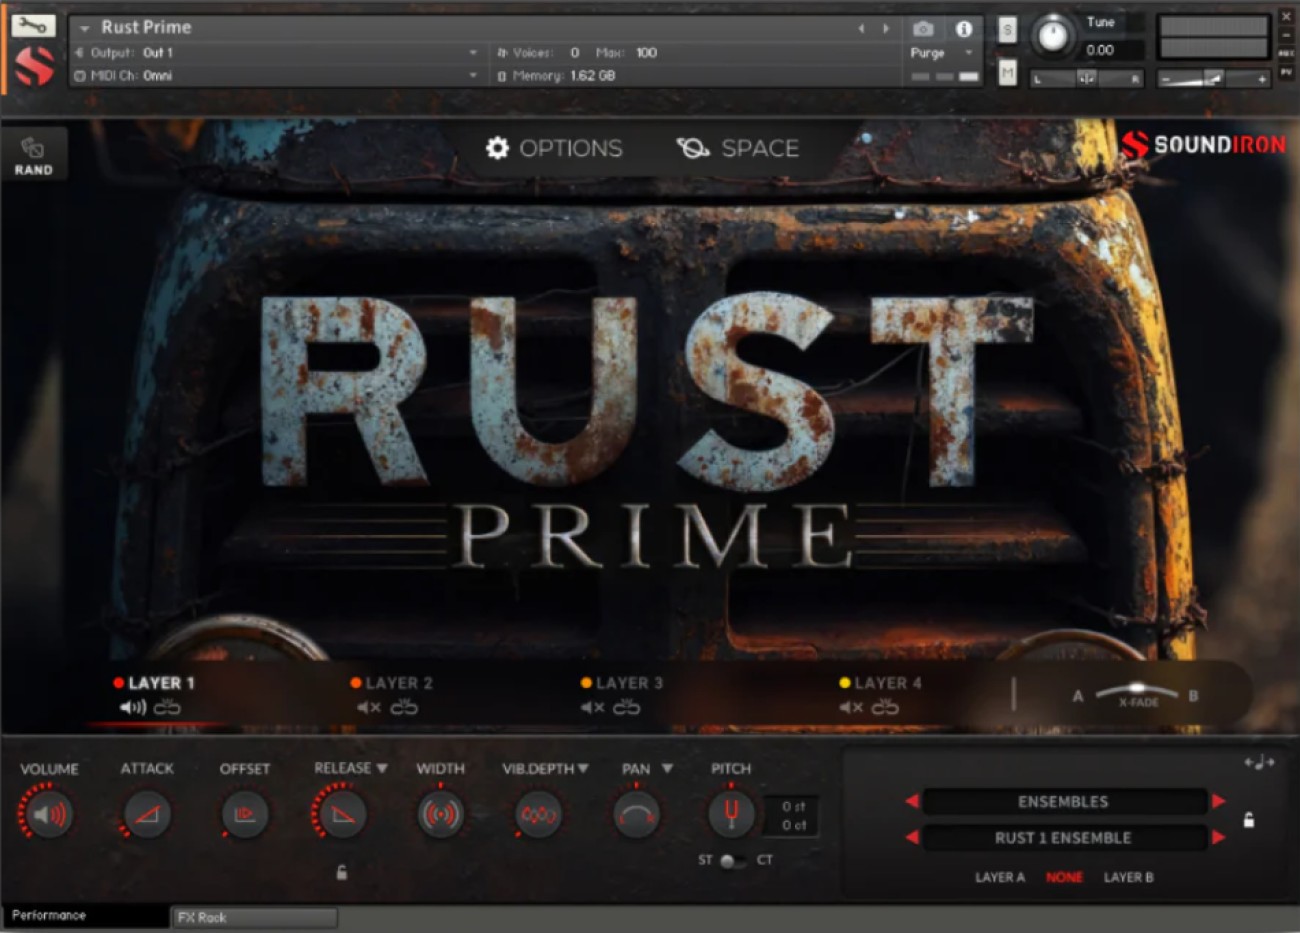1300x933 pixels.
Task: Click the RAND randomize icon
Action: (x=33, y=148)
